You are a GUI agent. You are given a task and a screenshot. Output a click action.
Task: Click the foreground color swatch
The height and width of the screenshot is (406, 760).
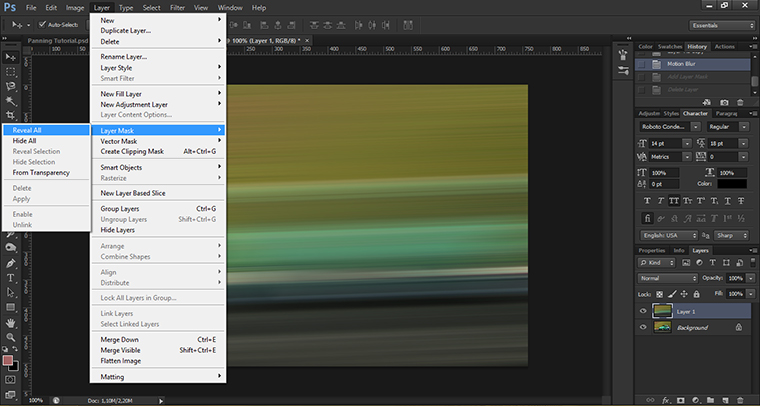click(x=8, y=359)
